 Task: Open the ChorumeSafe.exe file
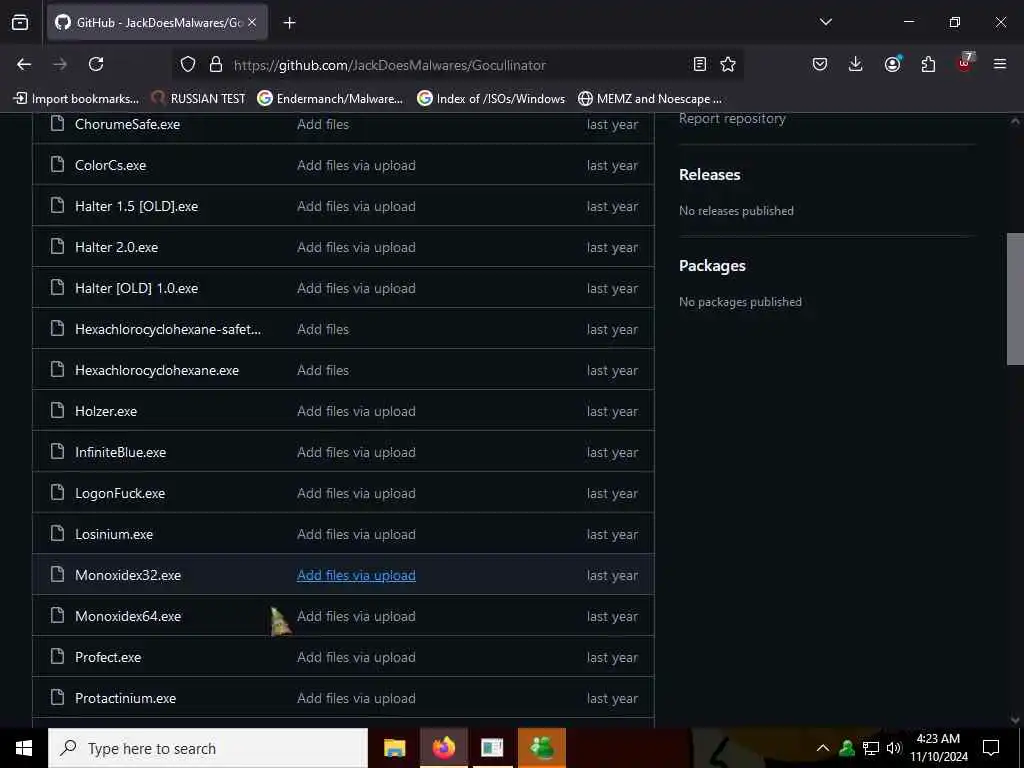127,124
